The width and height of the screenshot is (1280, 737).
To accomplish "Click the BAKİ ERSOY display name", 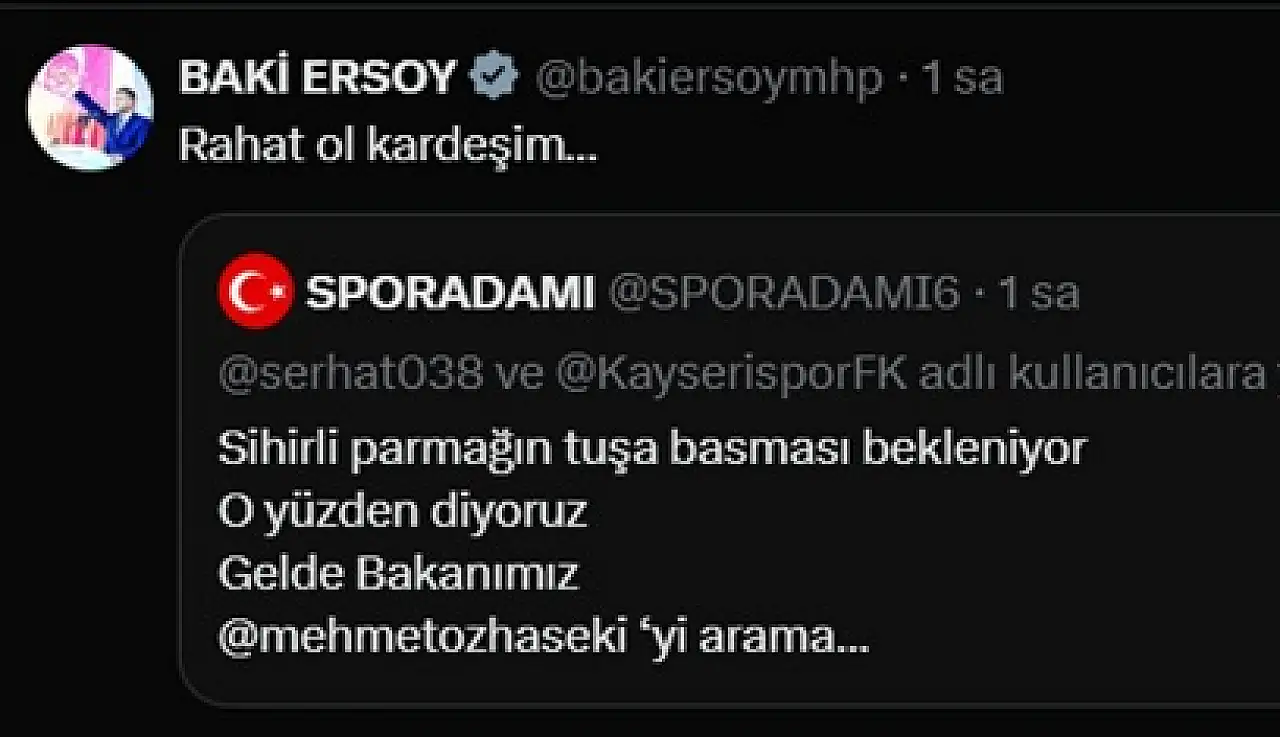I will pyautogui.click(x=318, y=78).
